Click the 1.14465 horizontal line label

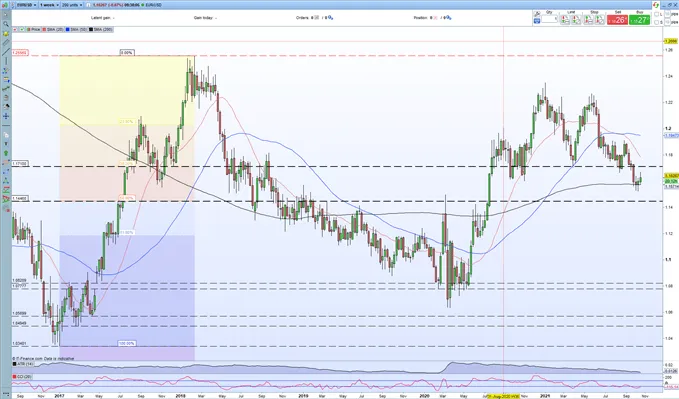pos(20,198)
